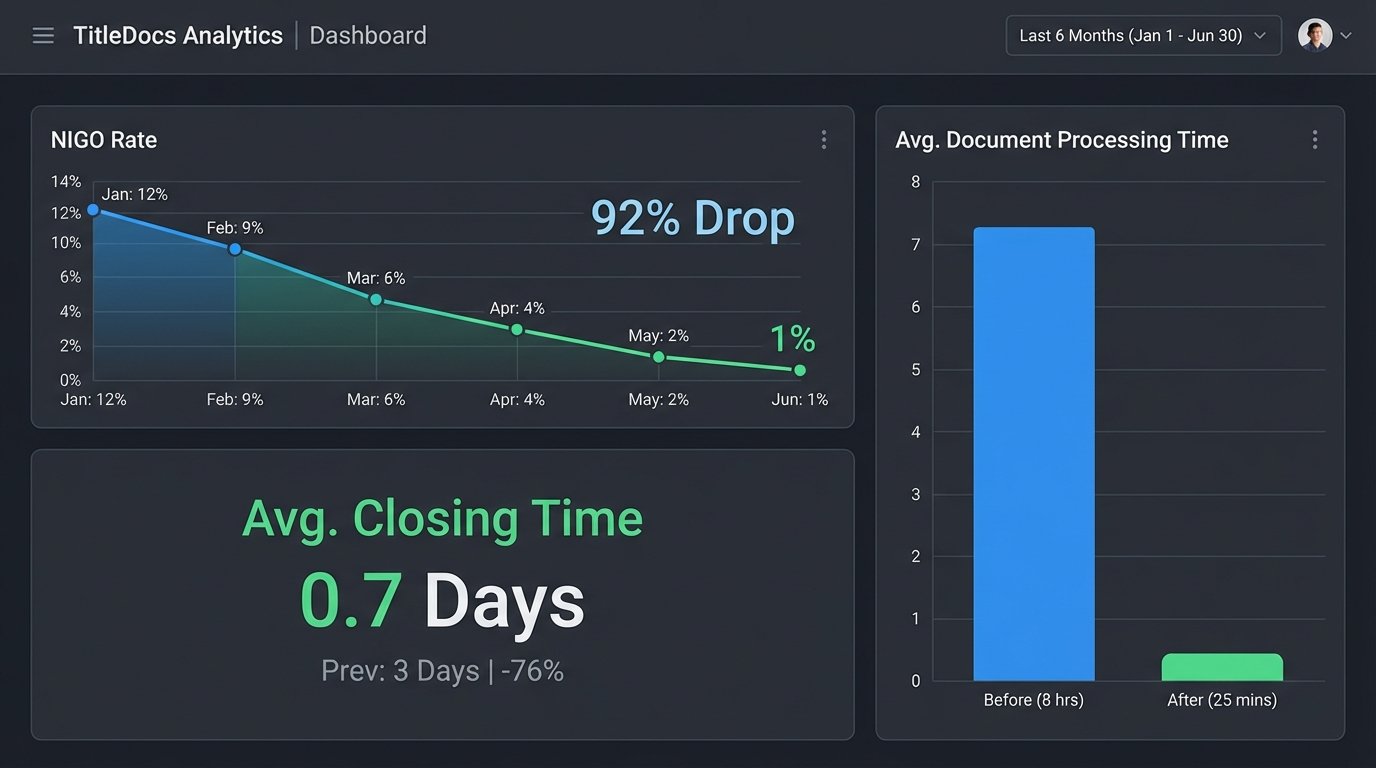Click the TitleDocs Analytics title
This screenshot has height=768, width=1376.
(x=178, y=34)
